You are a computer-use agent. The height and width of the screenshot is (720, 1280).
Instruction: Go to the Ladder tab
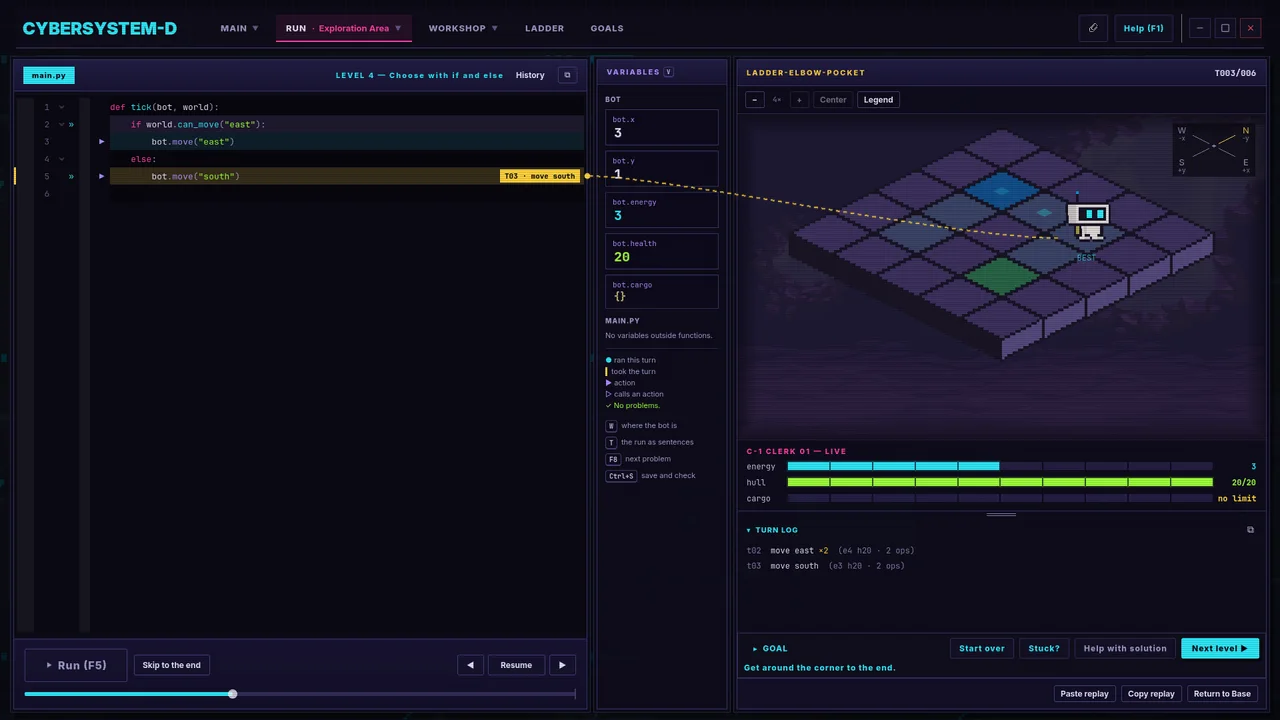click(544, 28)
